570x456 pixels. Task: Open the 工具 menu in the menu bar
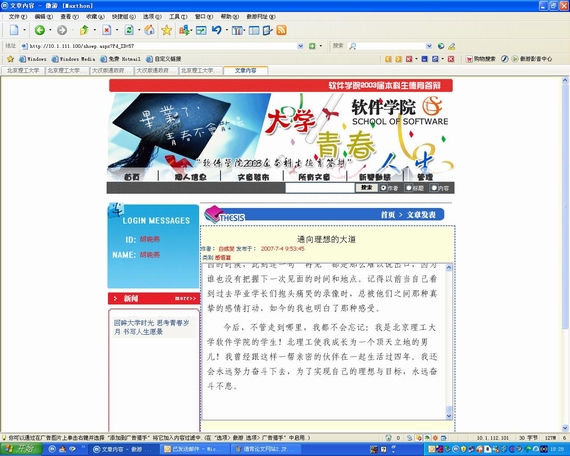178,17
